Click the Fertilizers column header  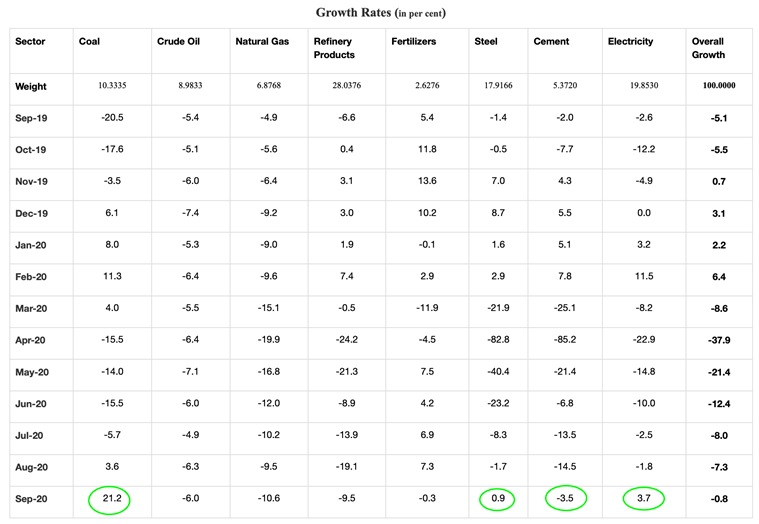(413, 42)
